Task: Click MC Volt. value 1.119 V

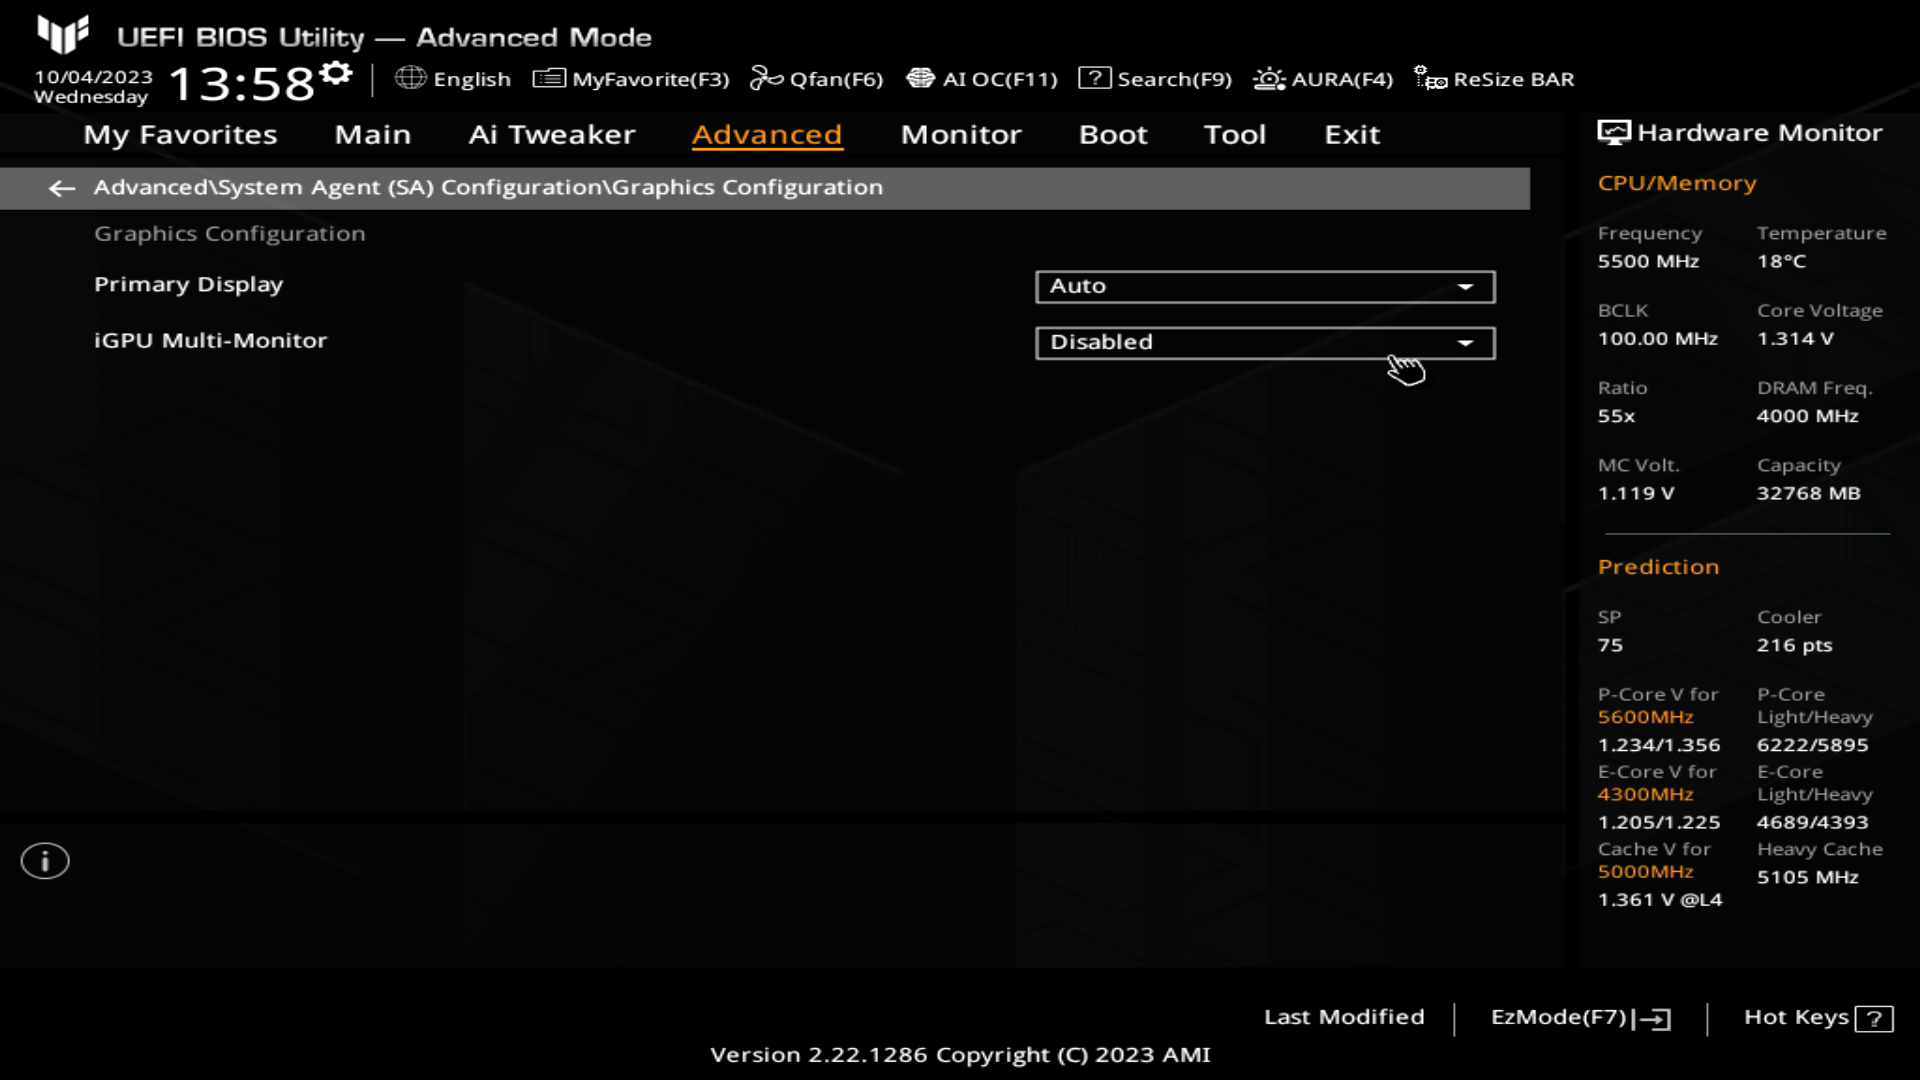Action: tap(1636, 494)
